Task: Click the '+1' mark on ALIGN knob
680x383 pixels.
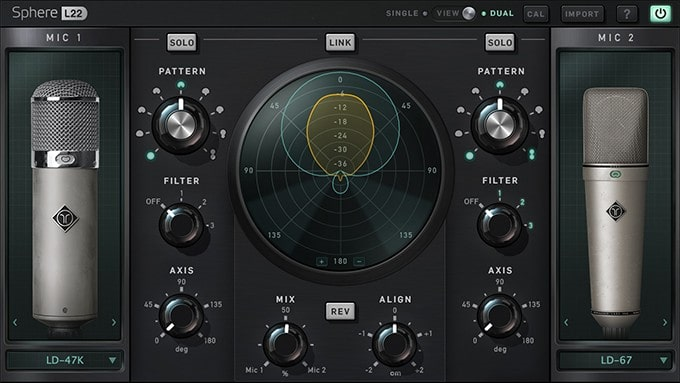Action: click(428, 333)
